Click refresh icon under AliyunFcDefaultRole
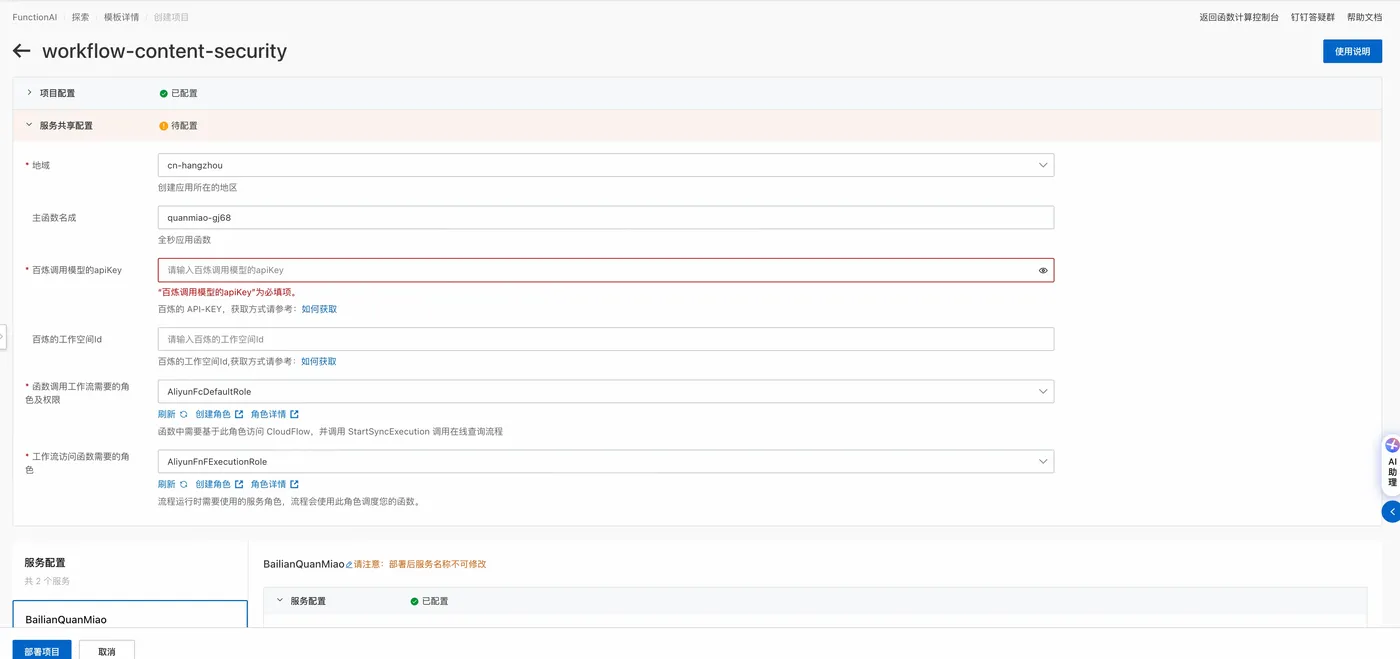 (184, 414)
